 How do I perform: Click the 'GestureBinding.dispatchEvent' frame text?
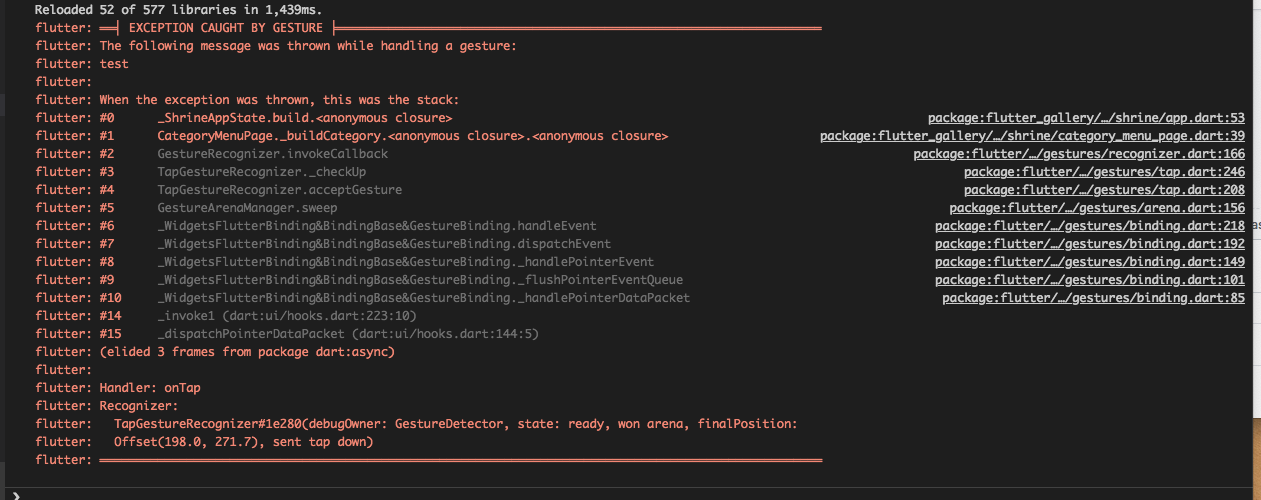384,244
